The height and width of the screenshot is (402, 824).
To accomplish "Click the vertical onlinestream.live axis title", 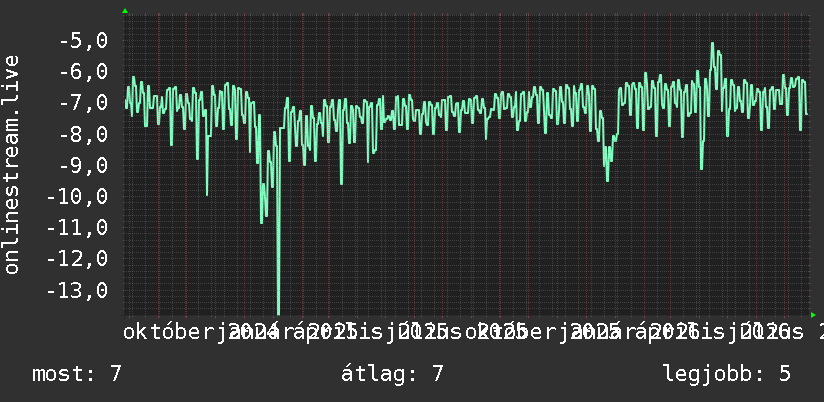I will [x=11, y=164].
